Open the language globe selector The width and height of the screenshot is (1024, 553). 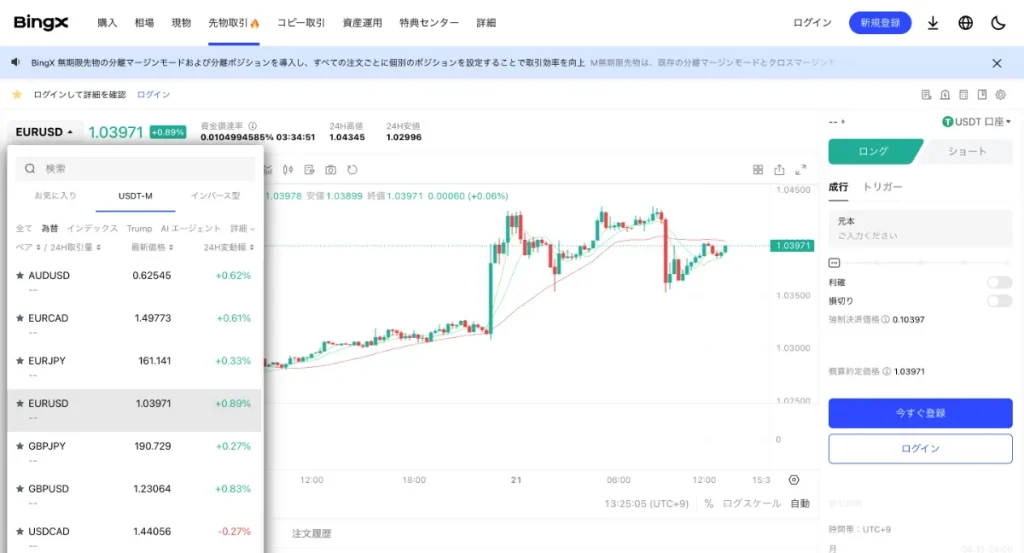(x=965, y=23)
